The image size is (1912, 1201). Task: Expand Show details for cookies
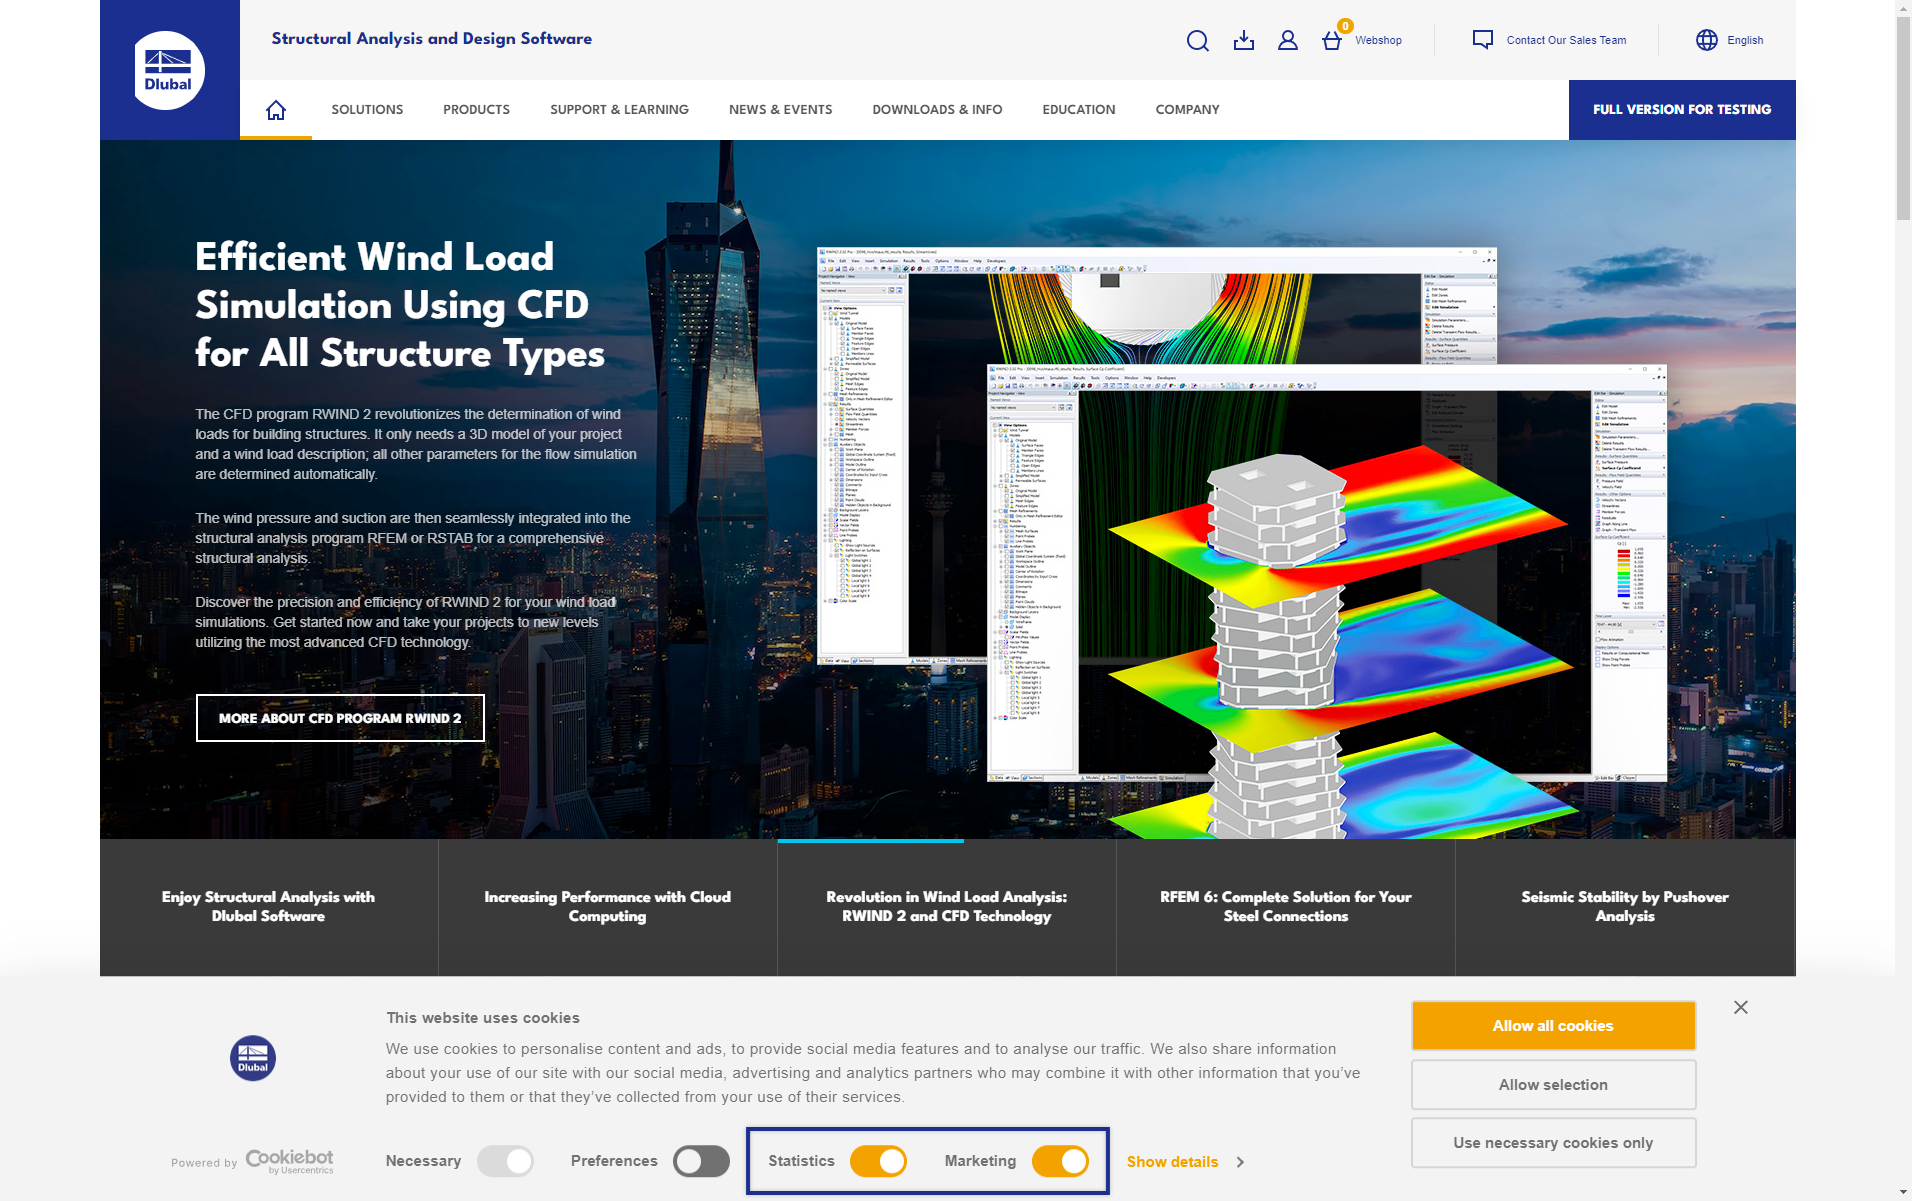click(1185, 1162)
